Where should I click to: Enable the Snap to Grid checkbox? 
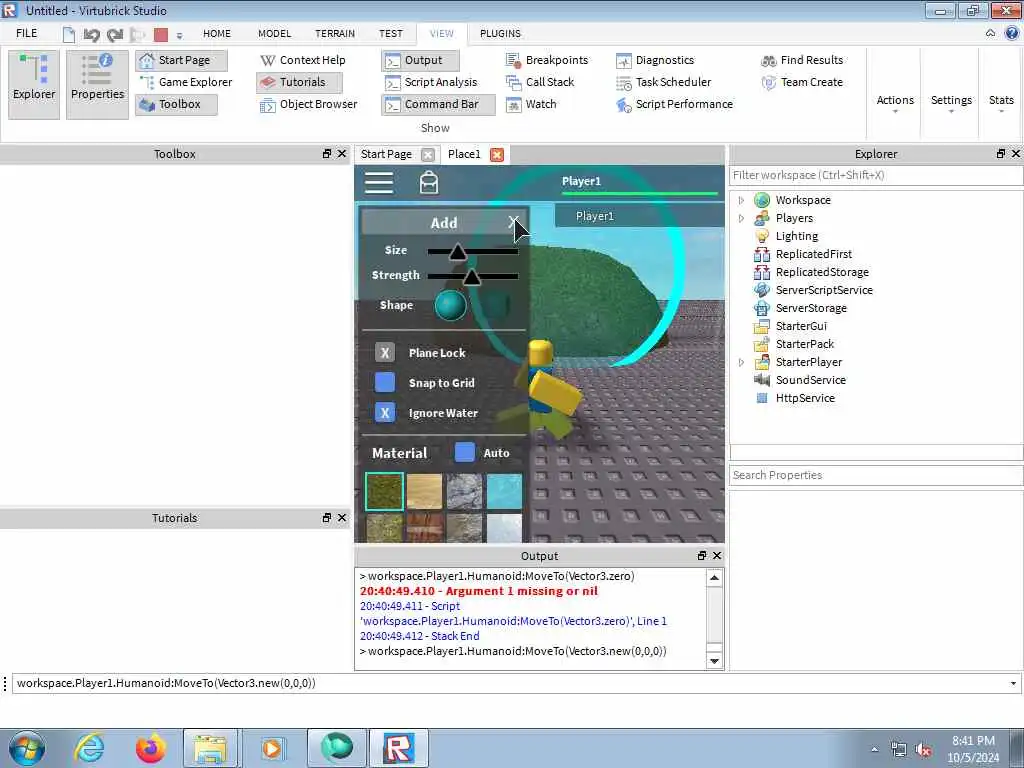click(x=385, y=383)
